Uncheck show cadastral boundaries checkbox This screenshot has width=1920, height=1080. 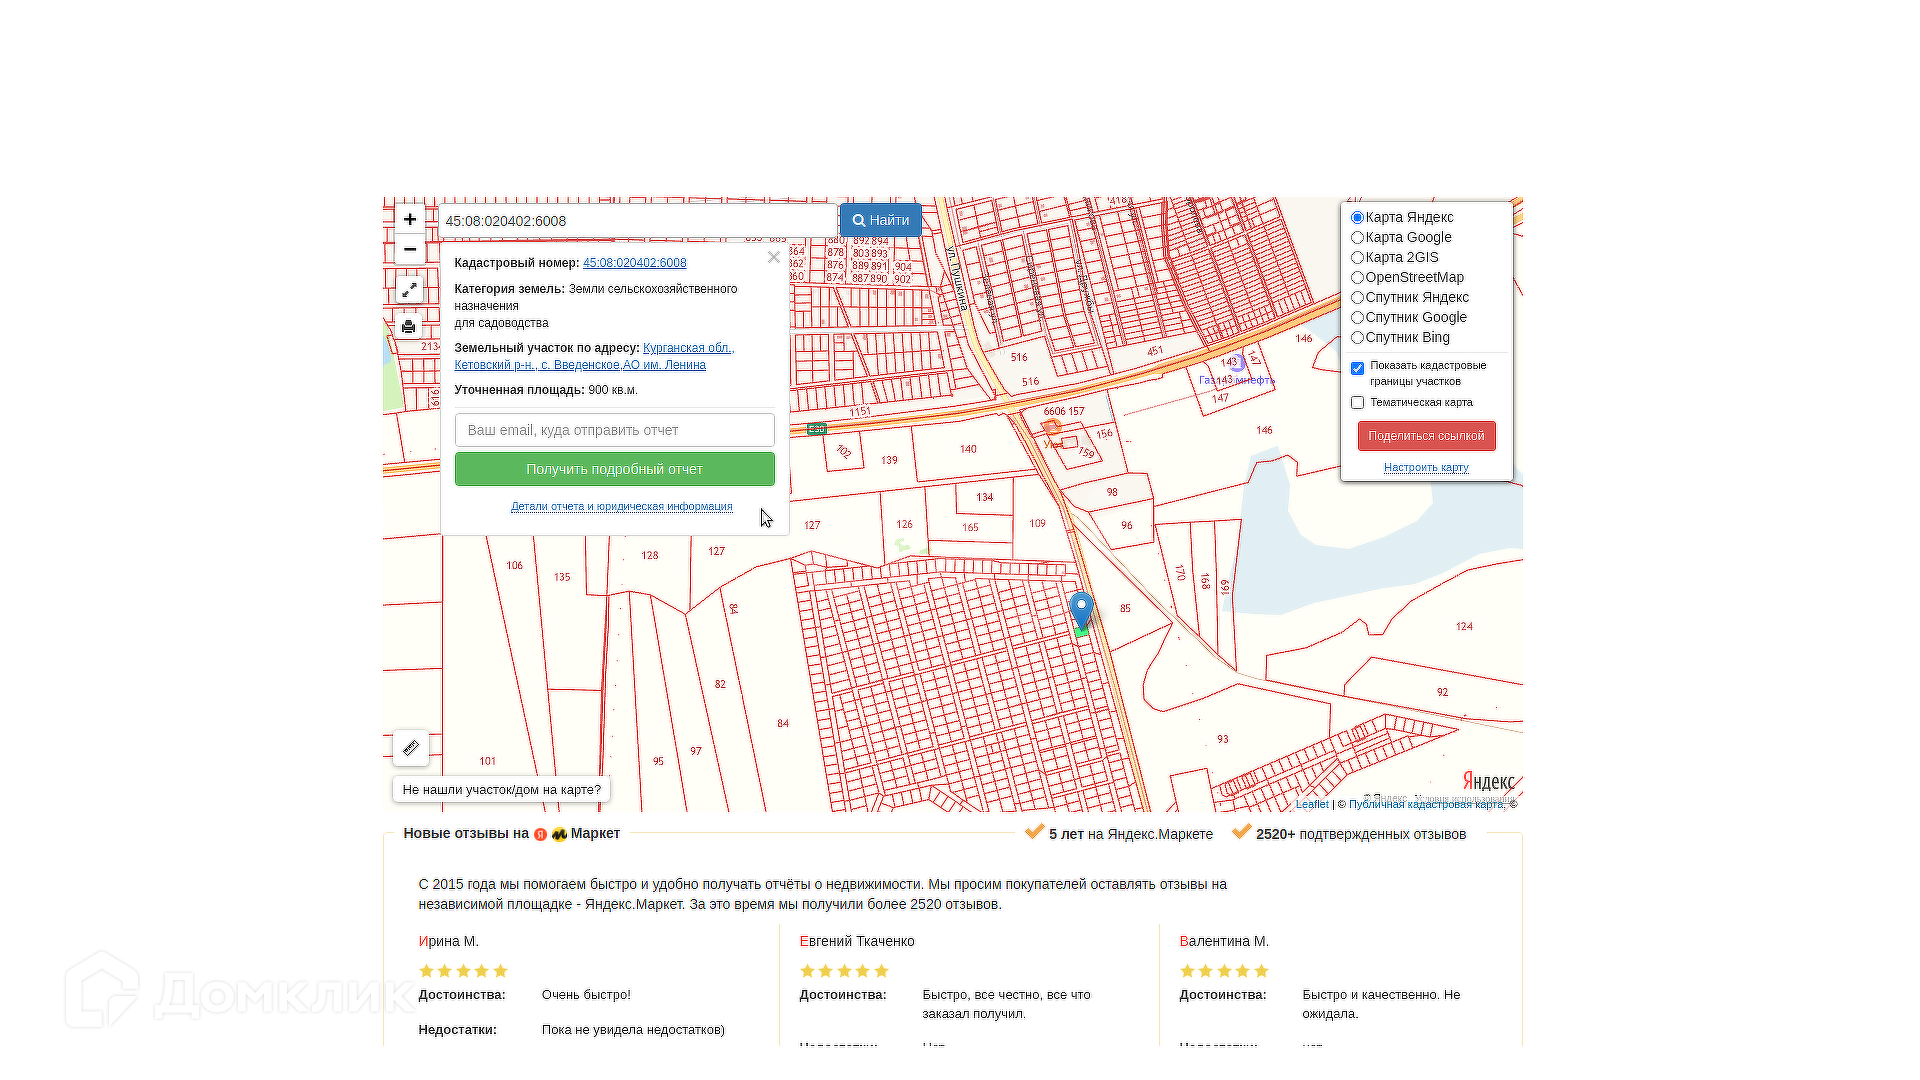pos(1357,369)
